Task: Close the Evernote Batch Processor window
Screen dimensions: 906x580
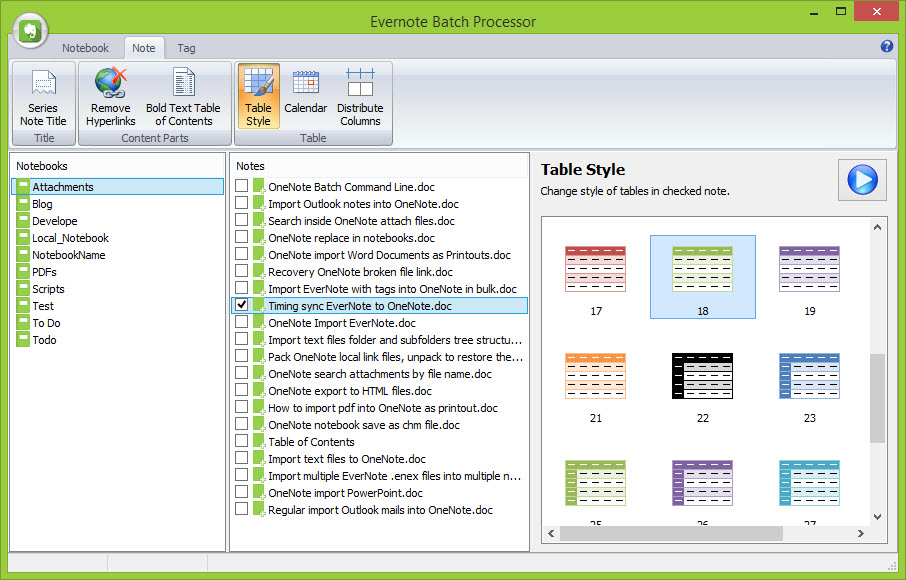Action: (x=877, y=12)
